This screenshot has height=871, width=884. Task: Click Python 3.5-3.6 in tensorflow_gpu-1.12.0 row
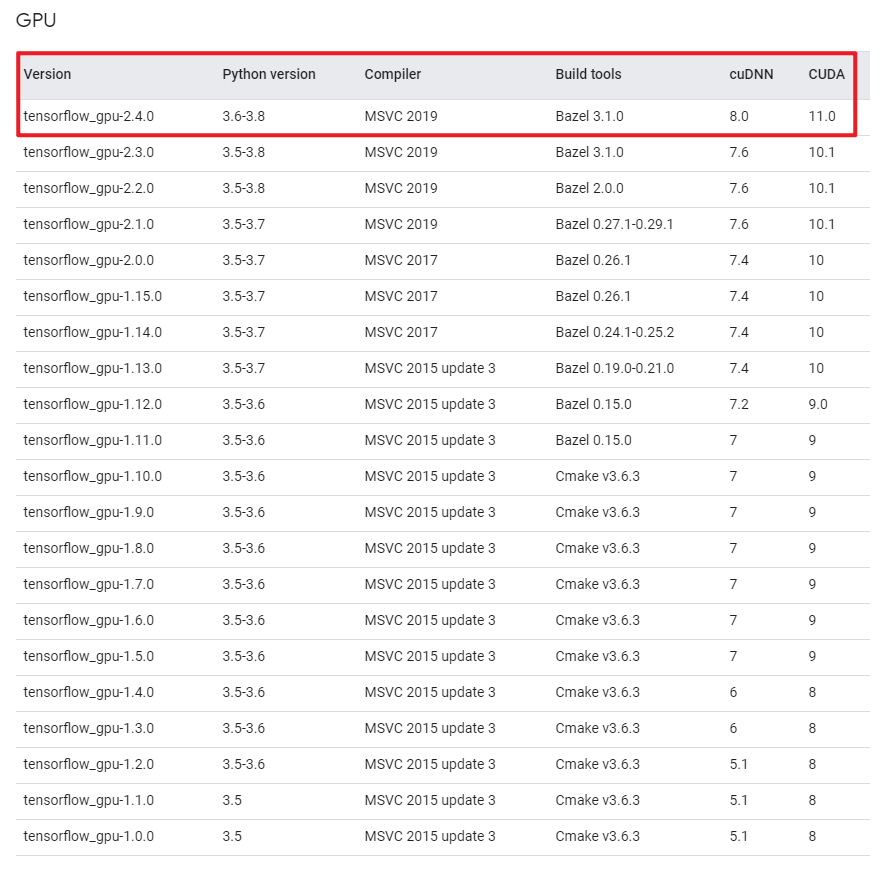point(244,405)
